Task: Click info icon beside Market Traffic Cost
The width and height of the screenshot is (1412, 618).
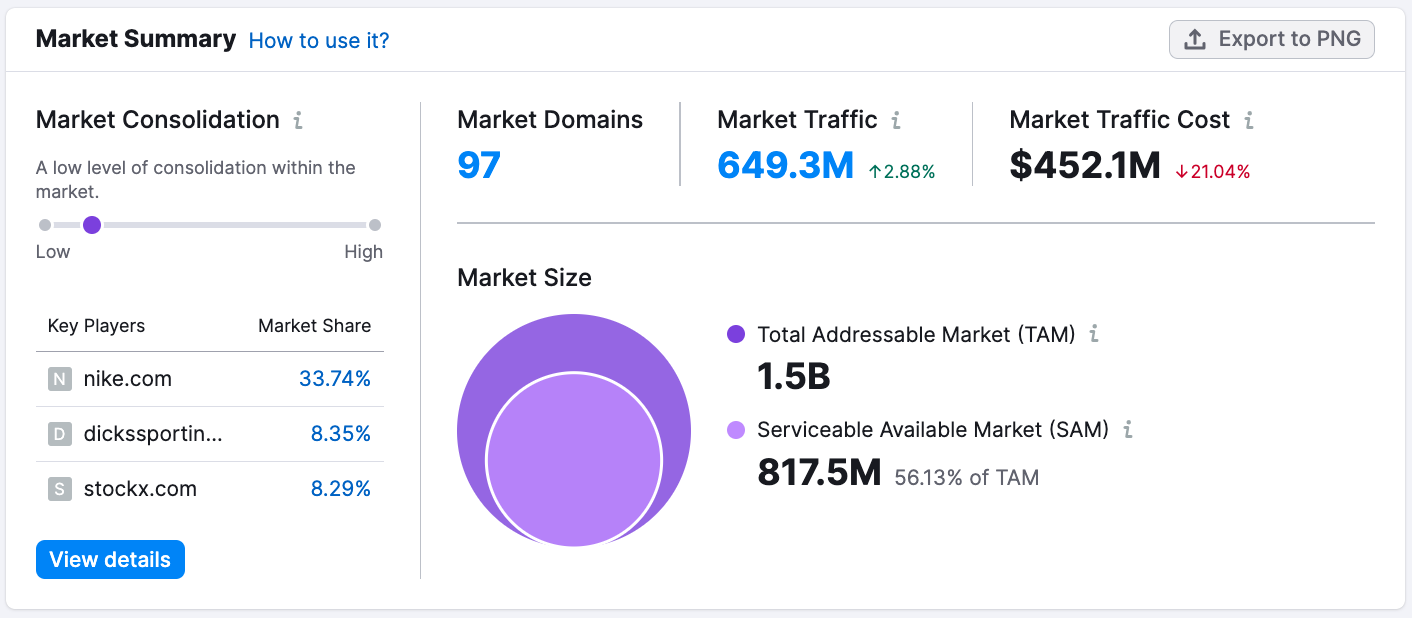Action: [x=1249, y=121]
